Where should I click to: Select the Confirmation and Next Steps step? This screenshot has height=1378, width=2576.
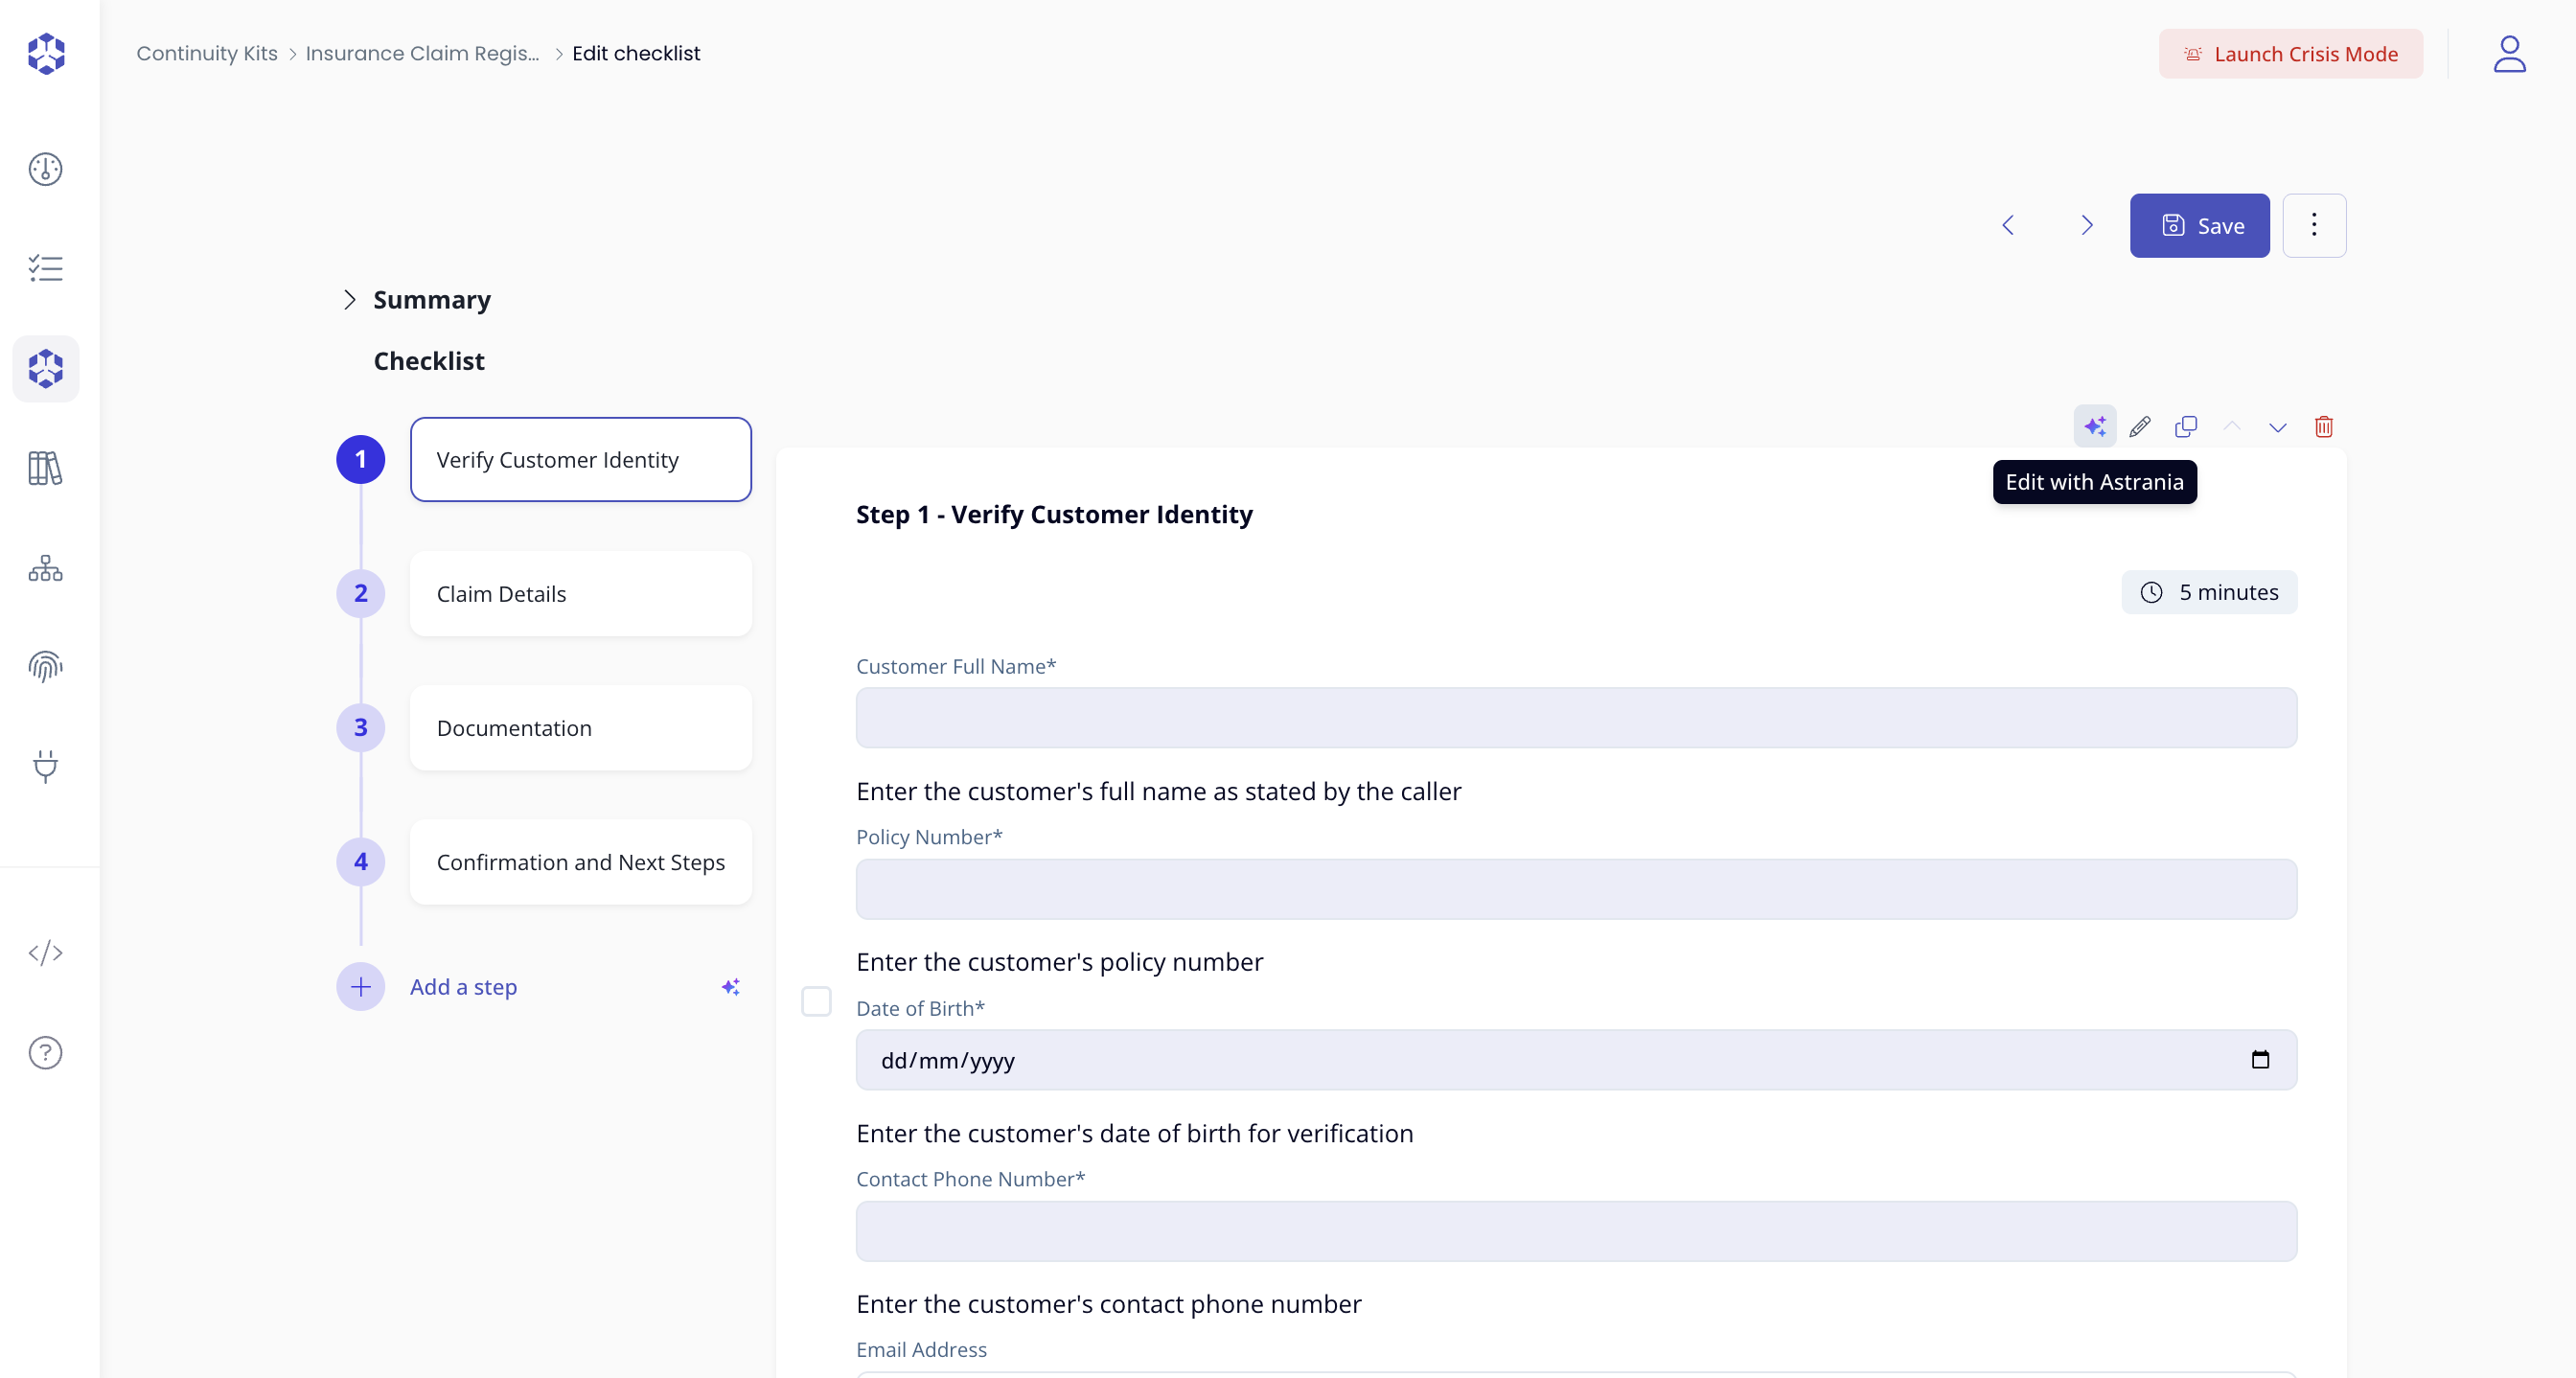580,862
